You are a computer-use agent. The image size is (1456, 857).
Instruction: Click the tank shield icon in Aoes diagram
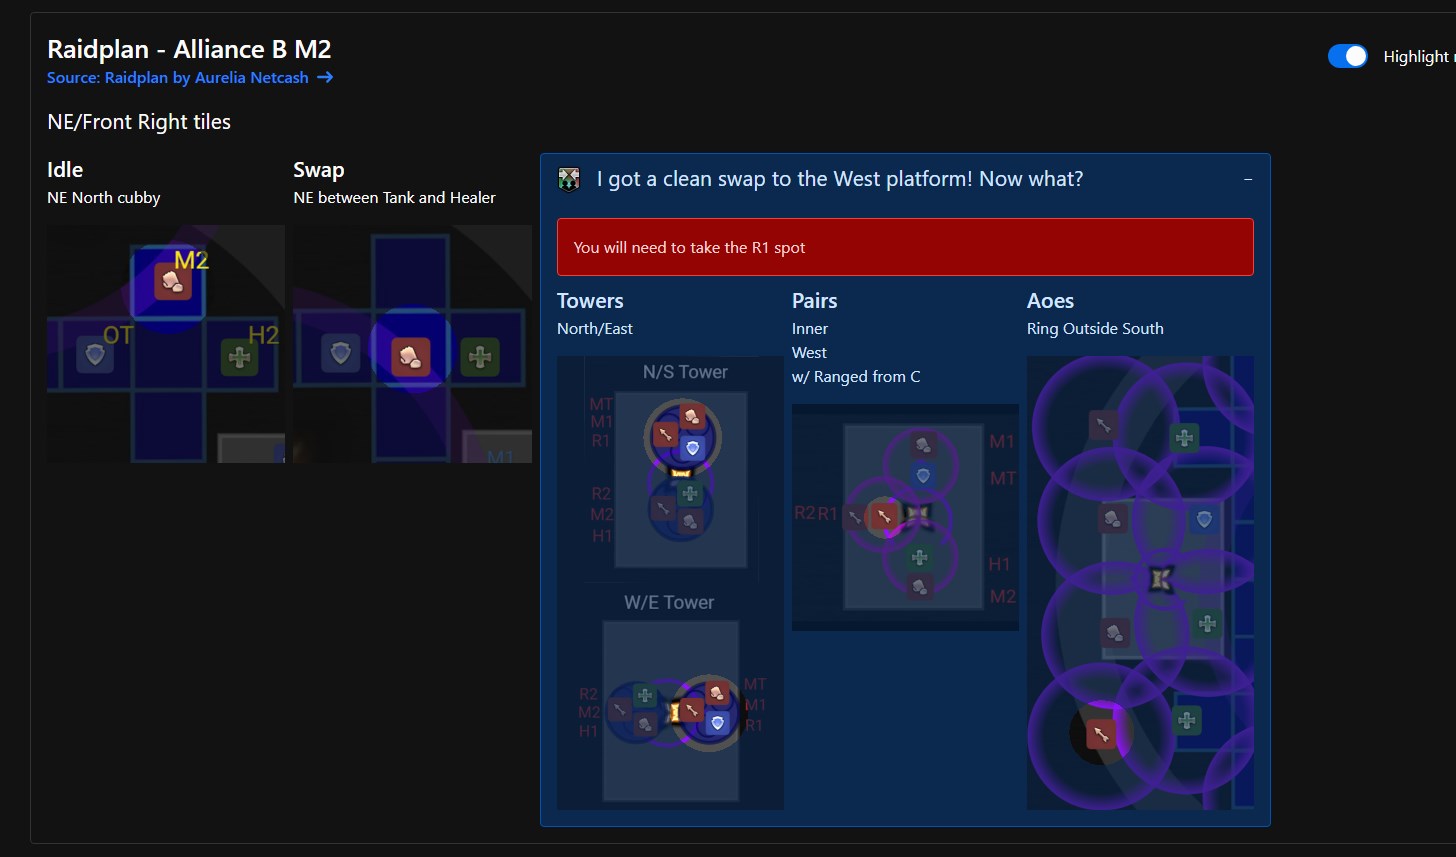point(1205,519)
